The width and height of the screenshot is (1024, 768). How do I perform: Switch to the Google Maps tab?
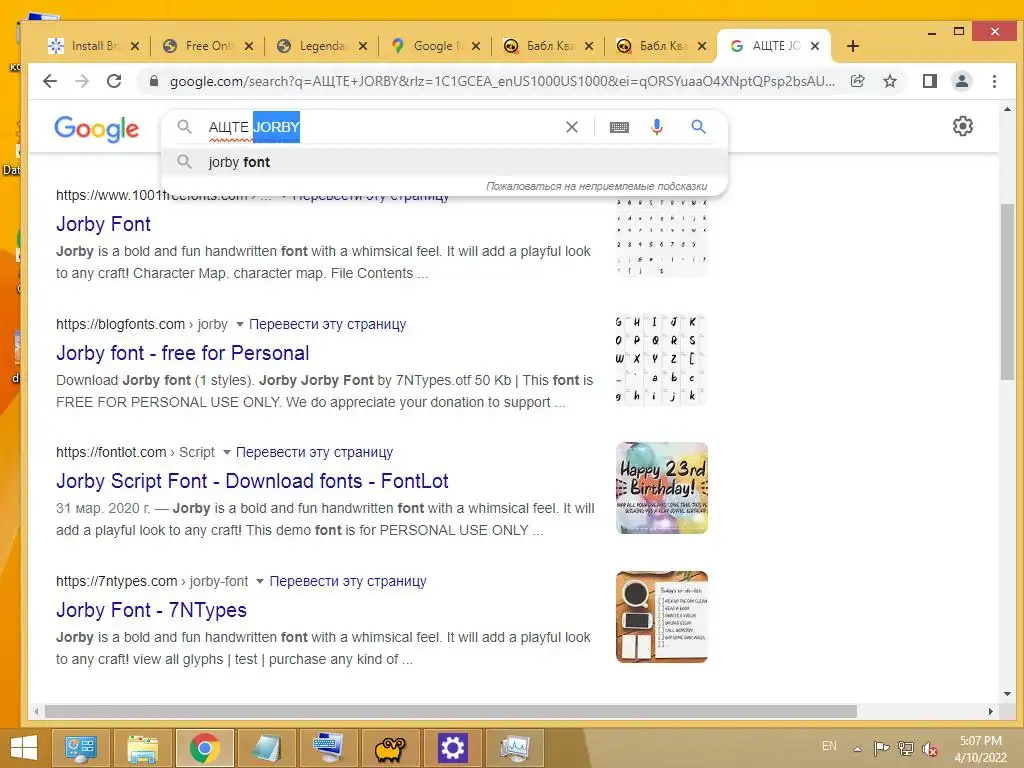coord(433,46)
